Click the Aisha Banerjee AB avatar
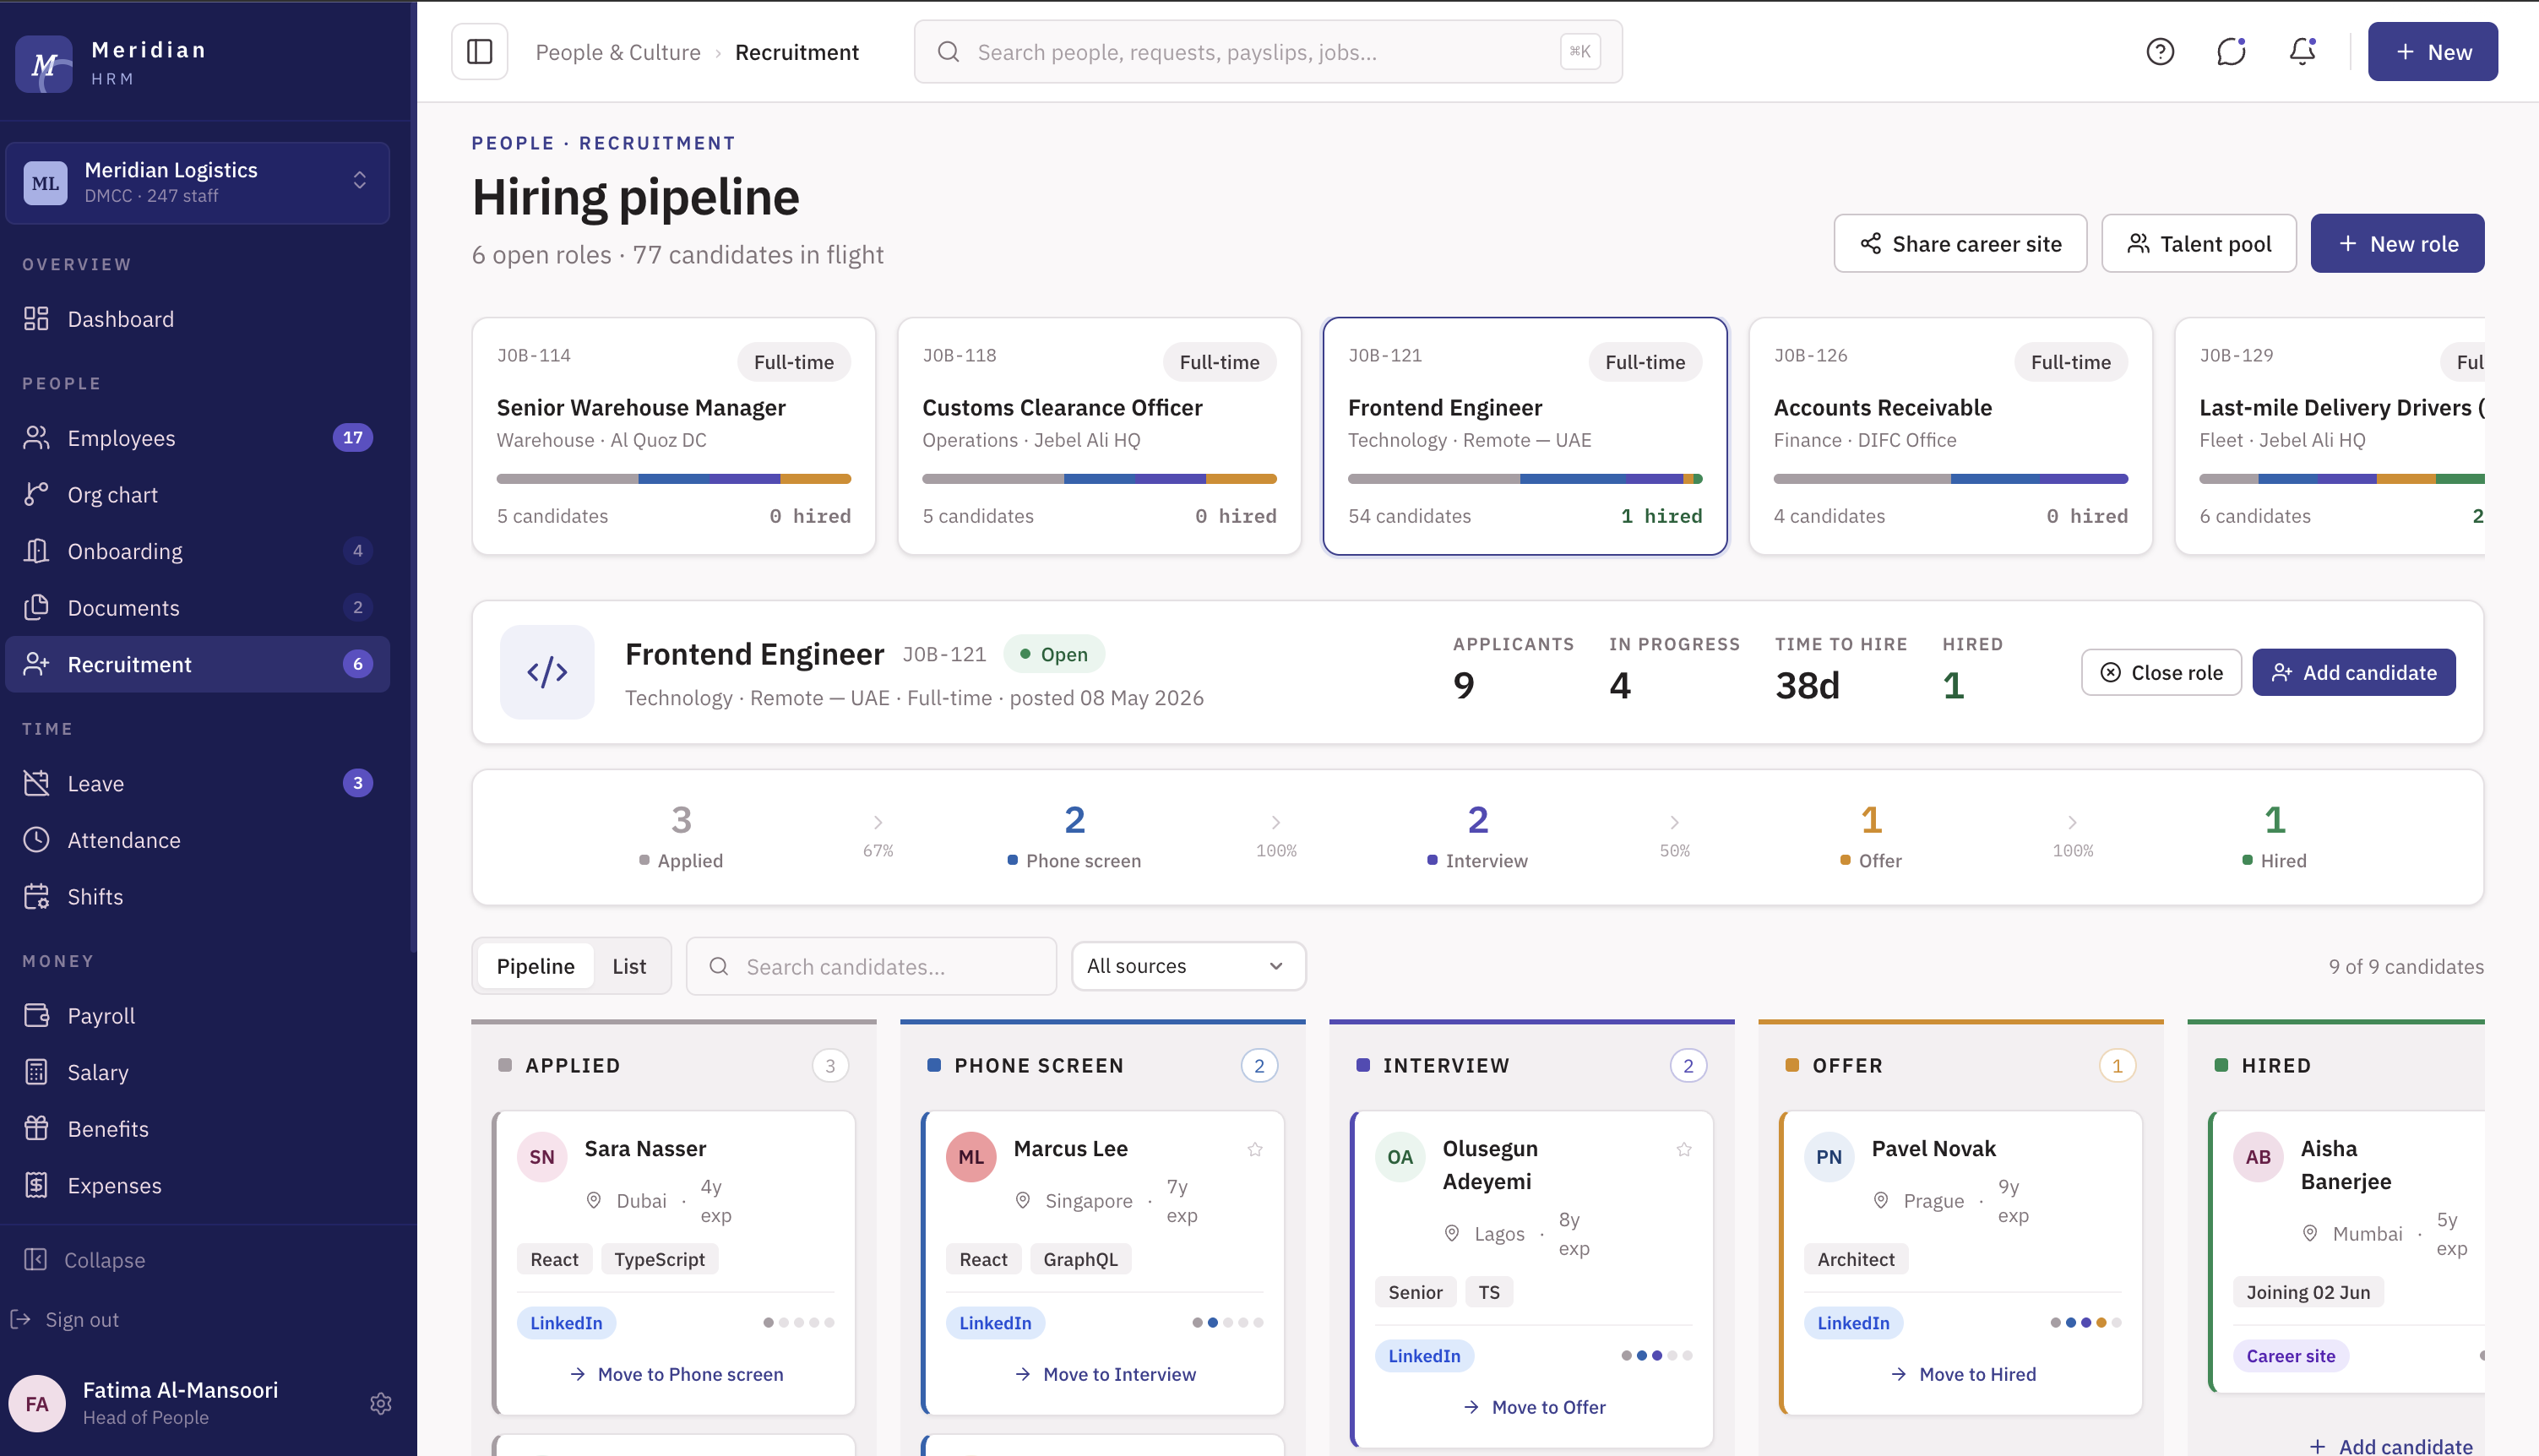The width and height of the screenshot is (2539, 1456). (x=2258, y=1157)
